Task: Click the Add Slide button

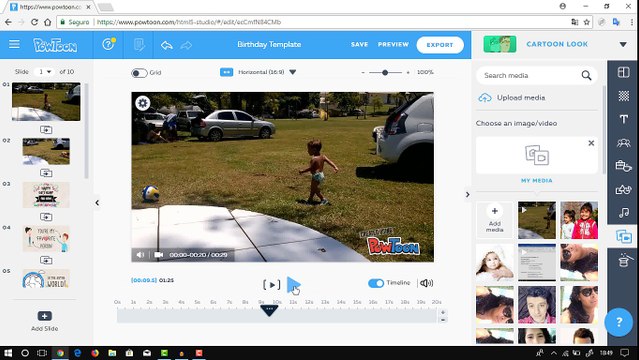Action: coord(45,321)
